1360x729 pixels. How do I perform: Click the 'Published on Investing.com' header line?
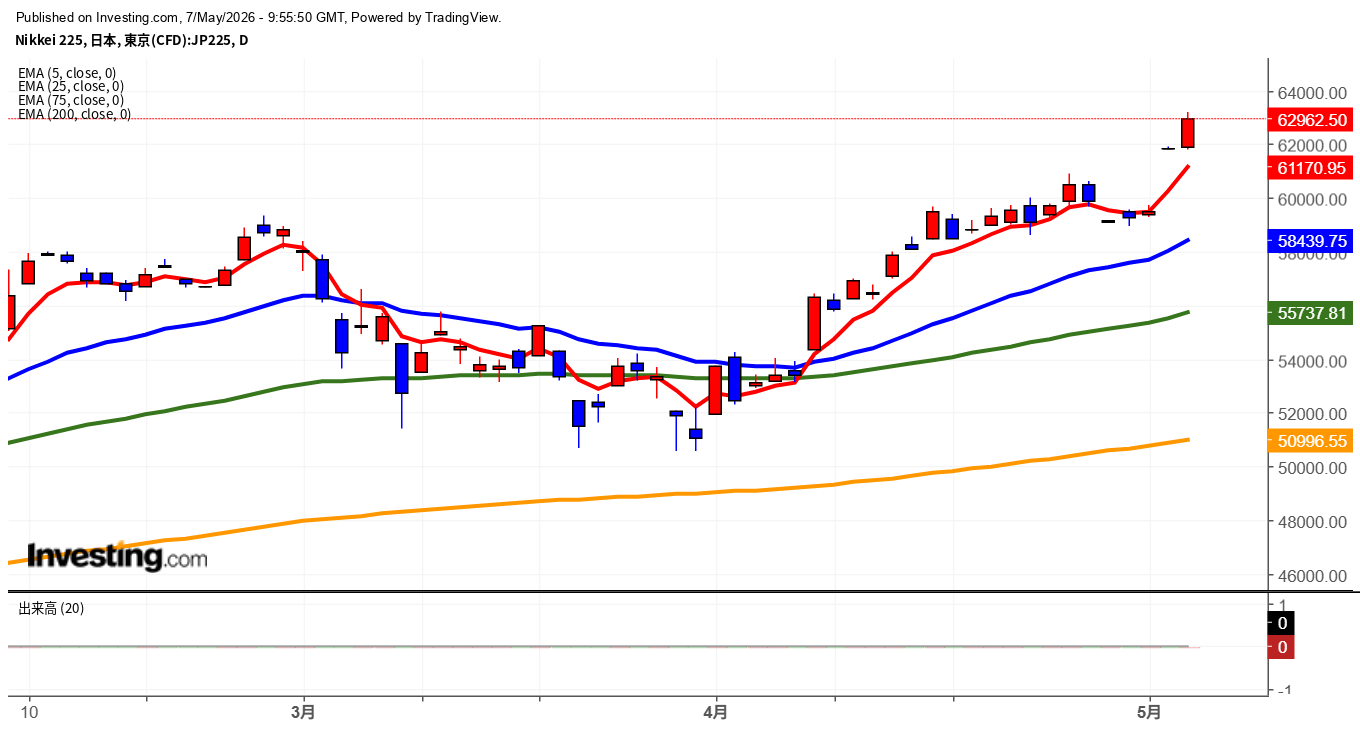(258, 17)
